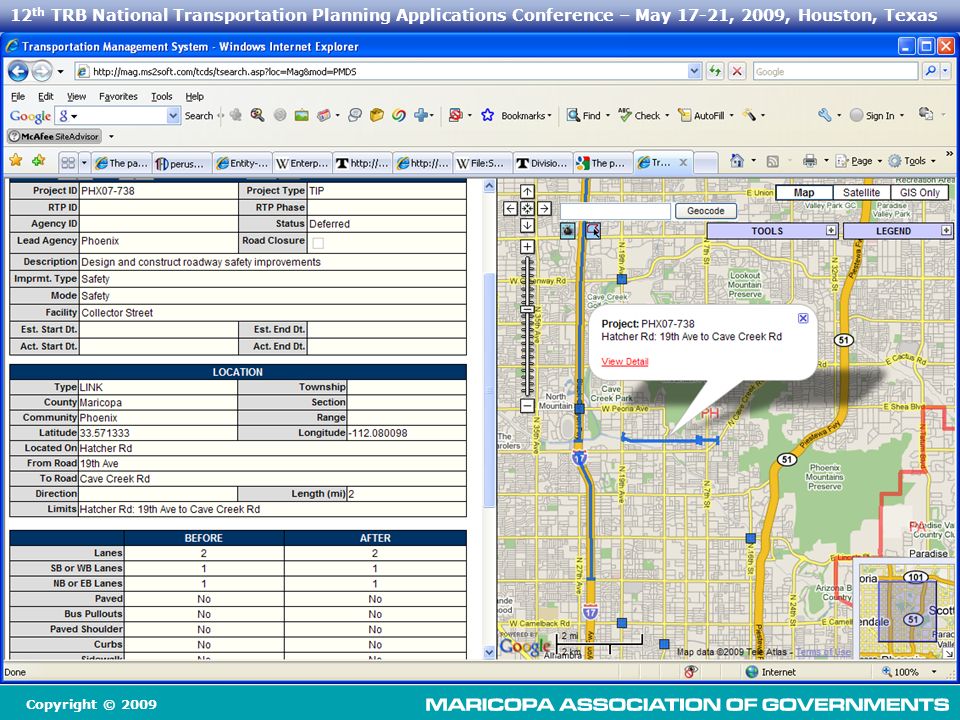
Task: Click the Favorites Center star icon
Action: pos(16,160)
